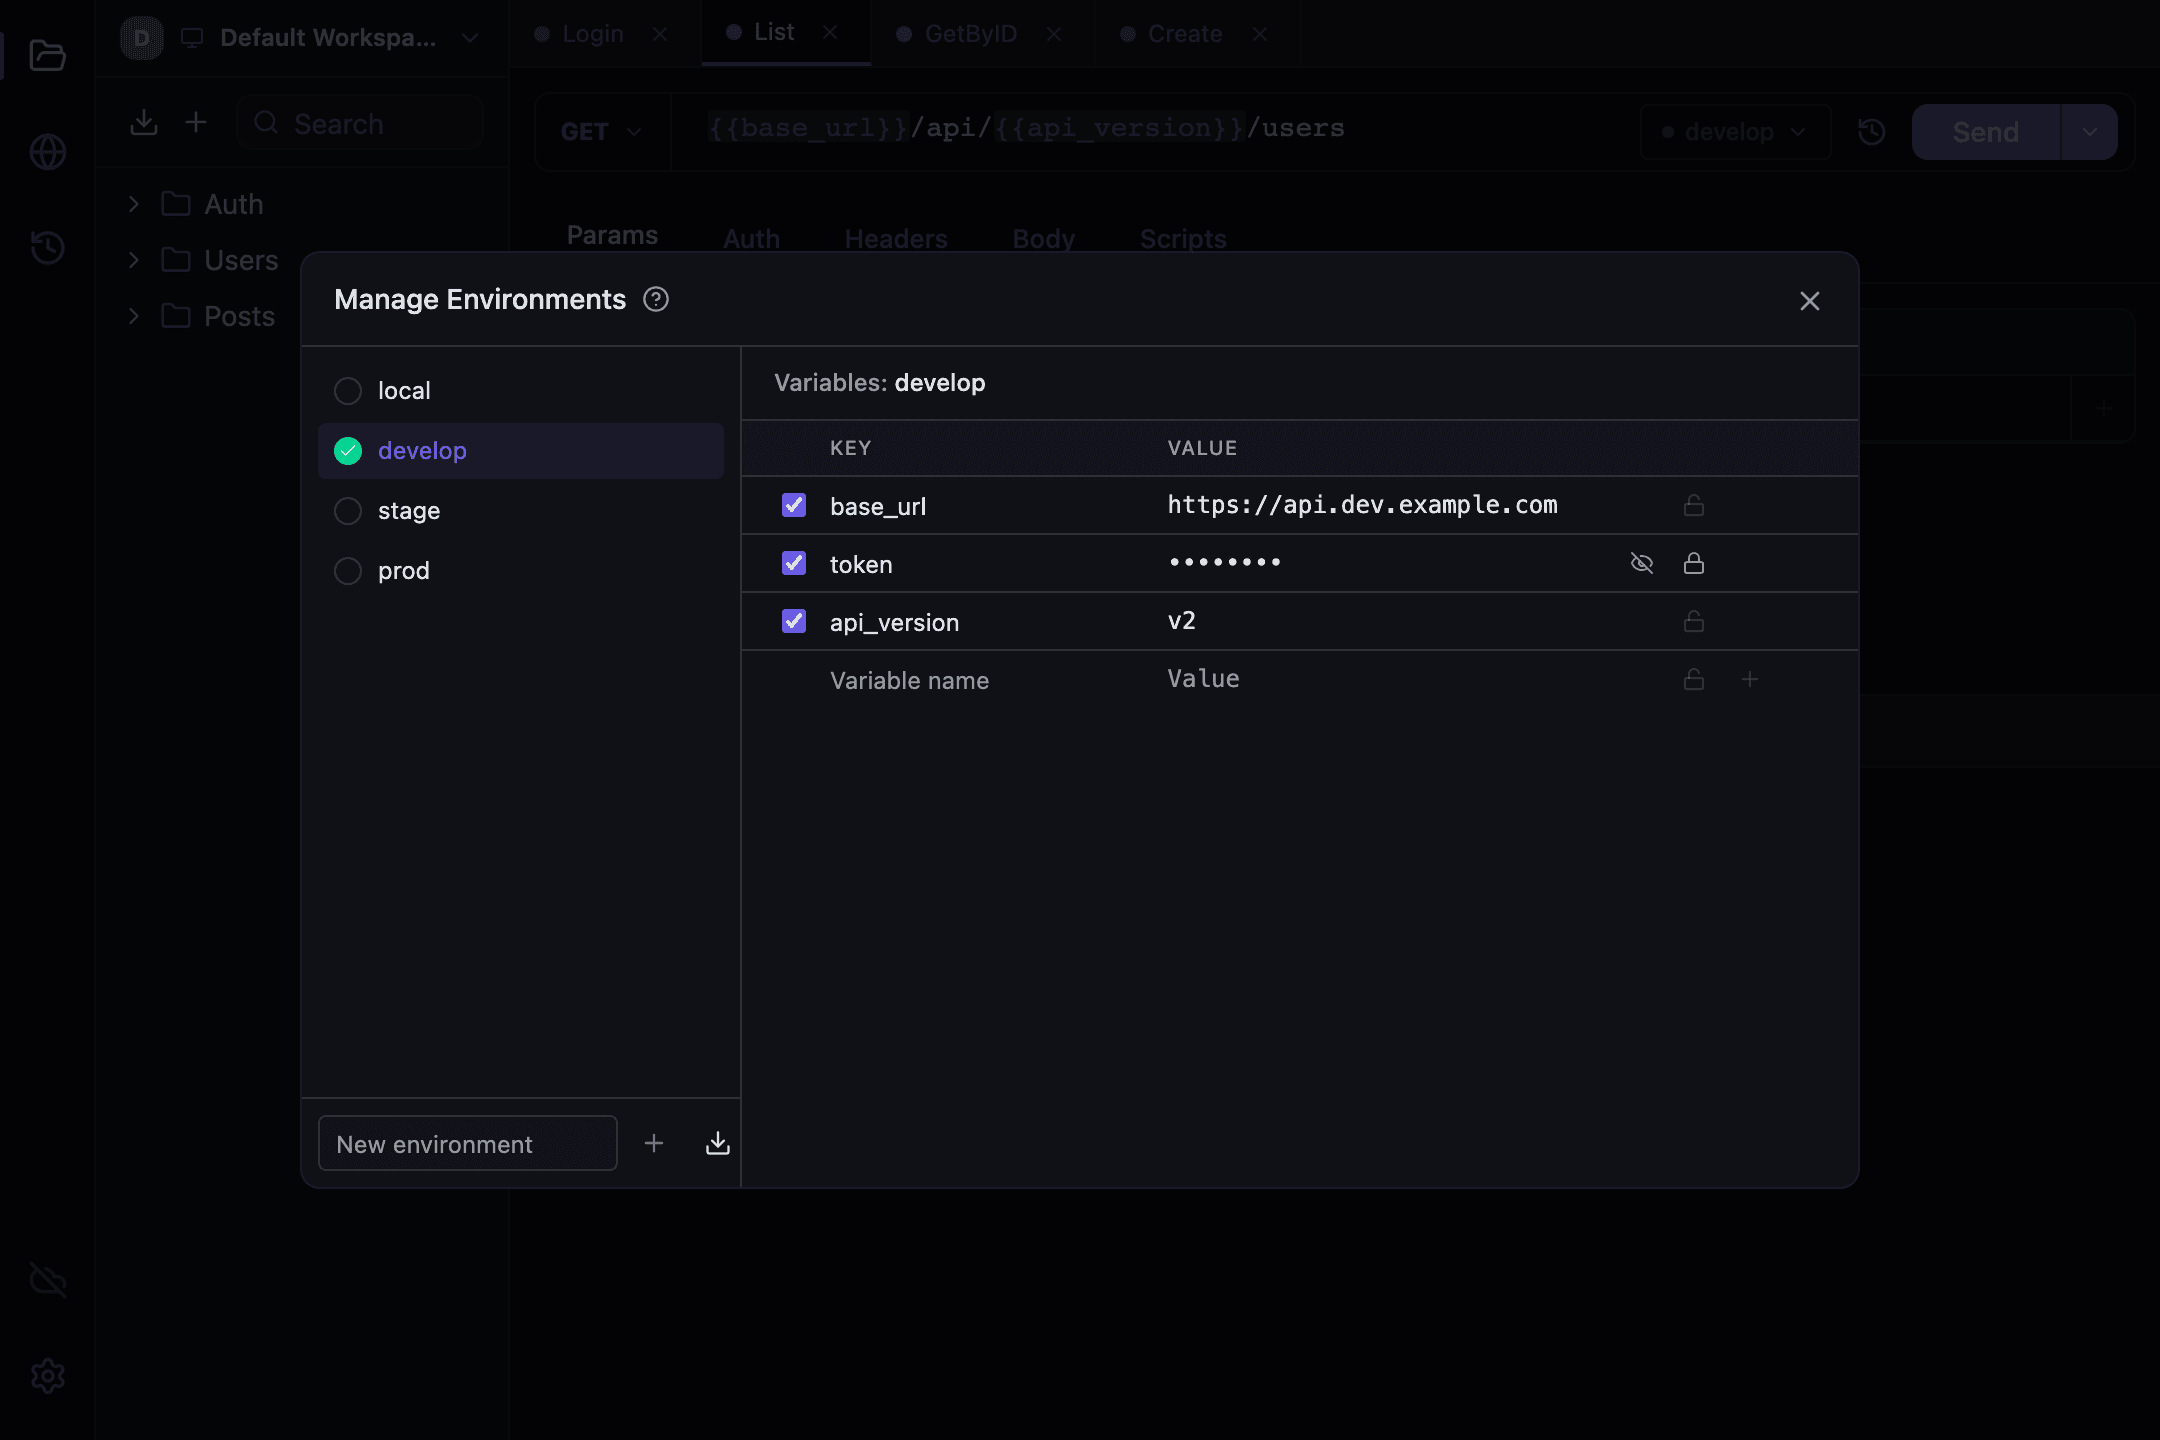This screenshot has height=1440, width=2160.
Task: Expand the Auth folder
Action: pos(134,204)
